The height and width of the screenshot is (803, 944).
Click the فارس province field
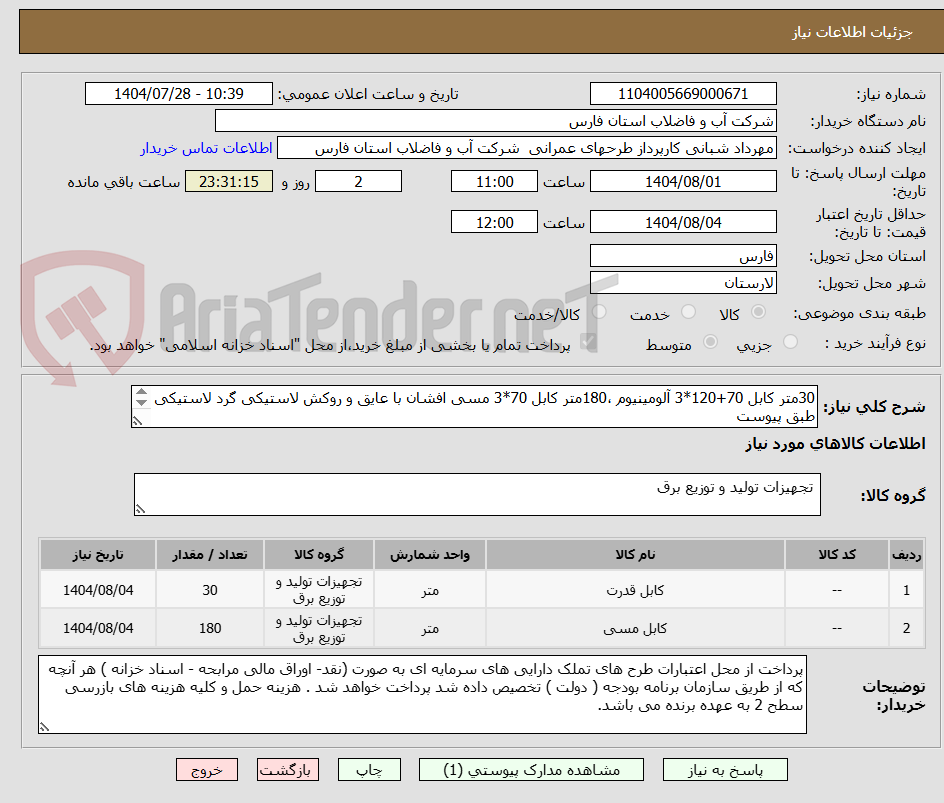tap(683, 256)
